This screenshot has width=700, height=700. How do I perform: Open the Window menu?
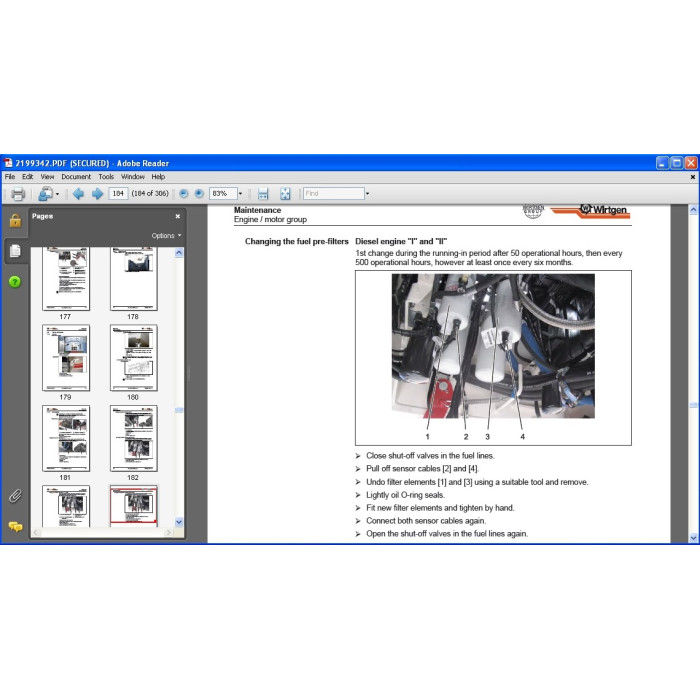(x=133, y=177)
